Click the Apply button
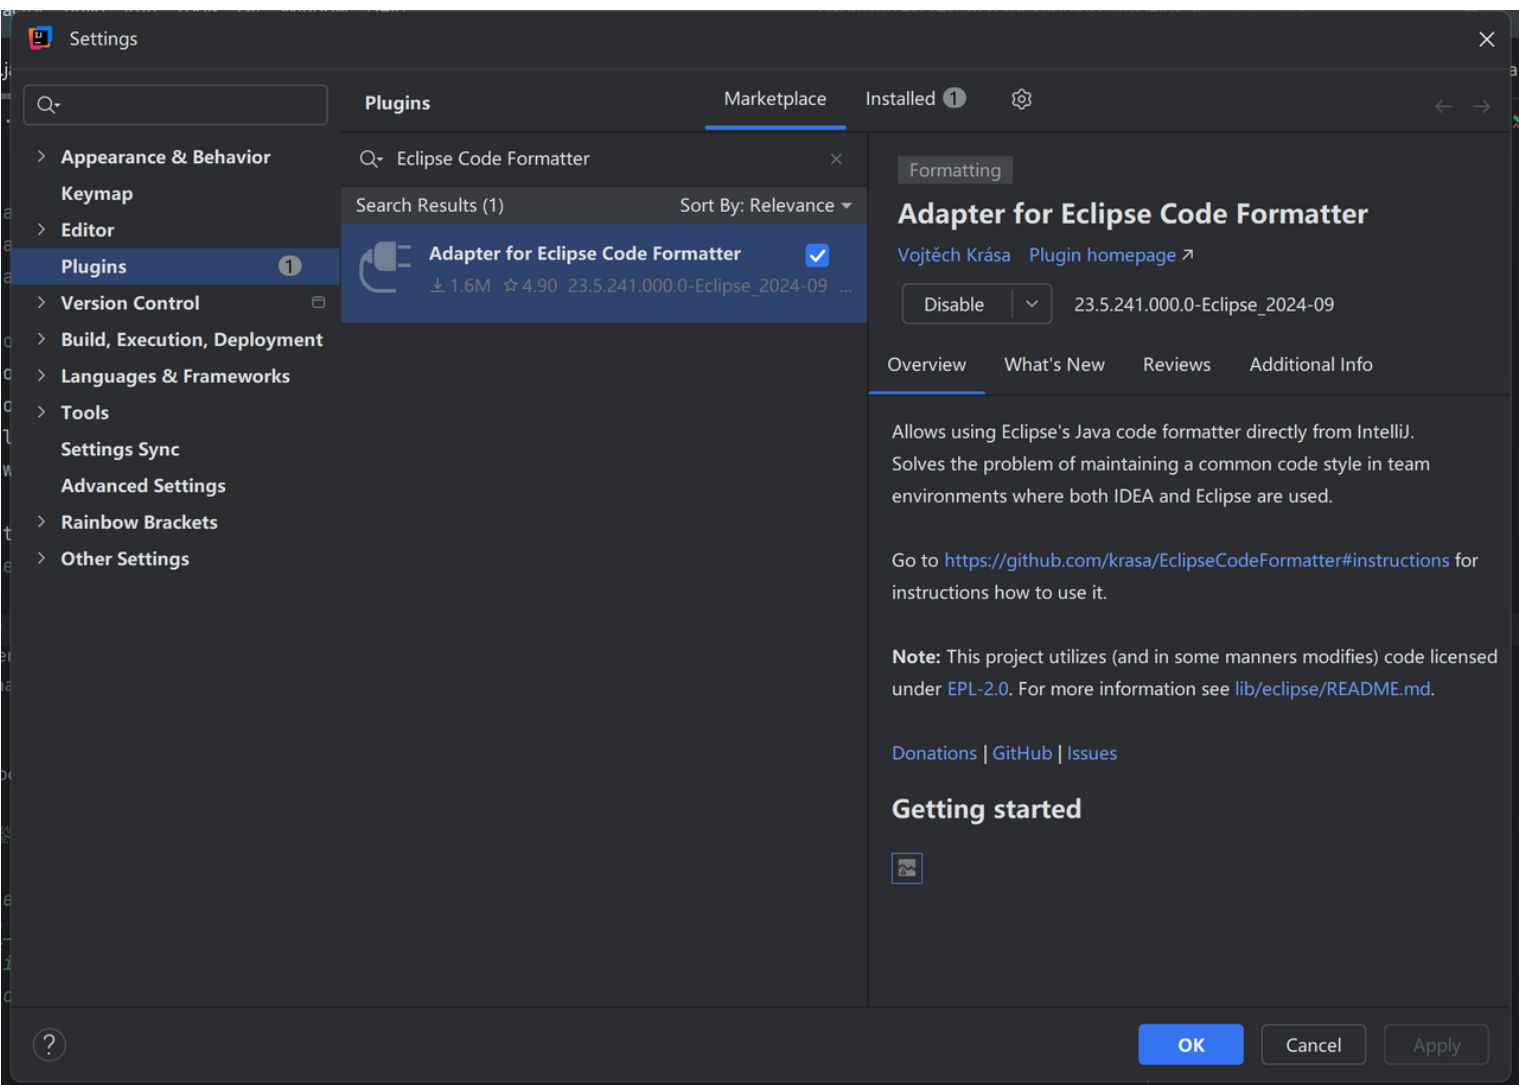 pos(1436,1045)
